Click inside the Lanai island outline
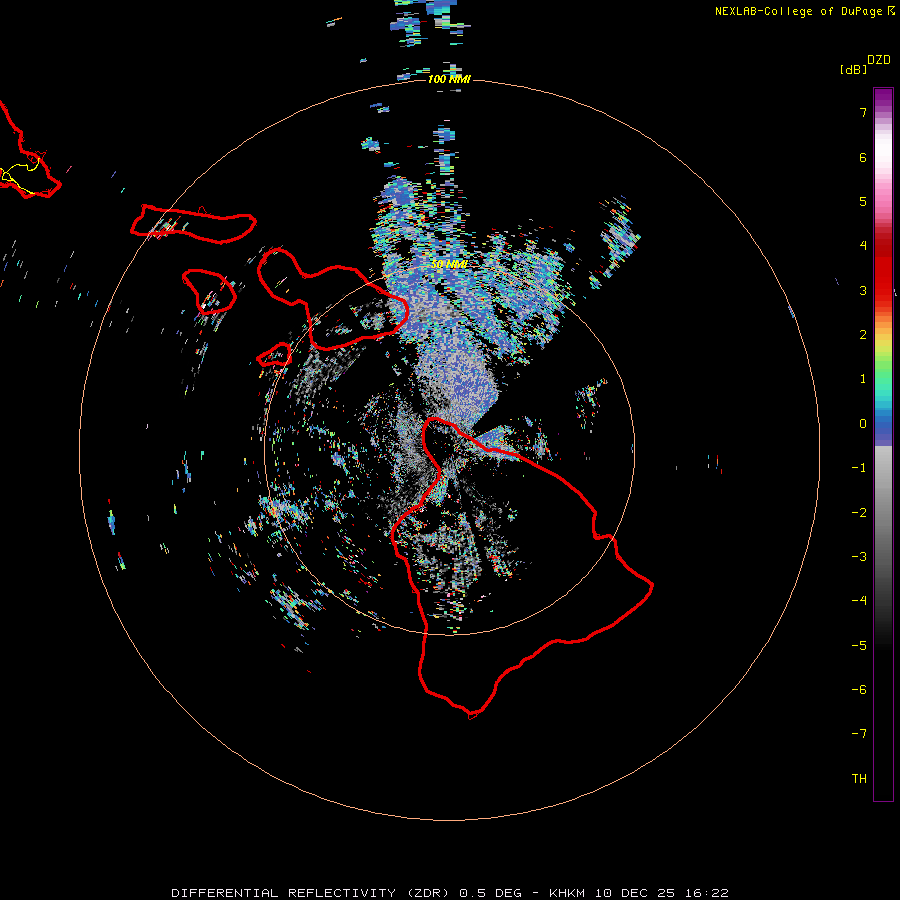900x900 pixels. tap(209, 291)
